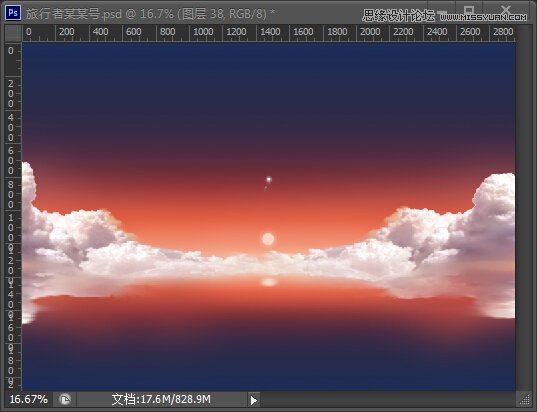The height and width of the screenshot is (412, 537).
Task: Click the small bright star on the canvas
Action: (269, 179)
